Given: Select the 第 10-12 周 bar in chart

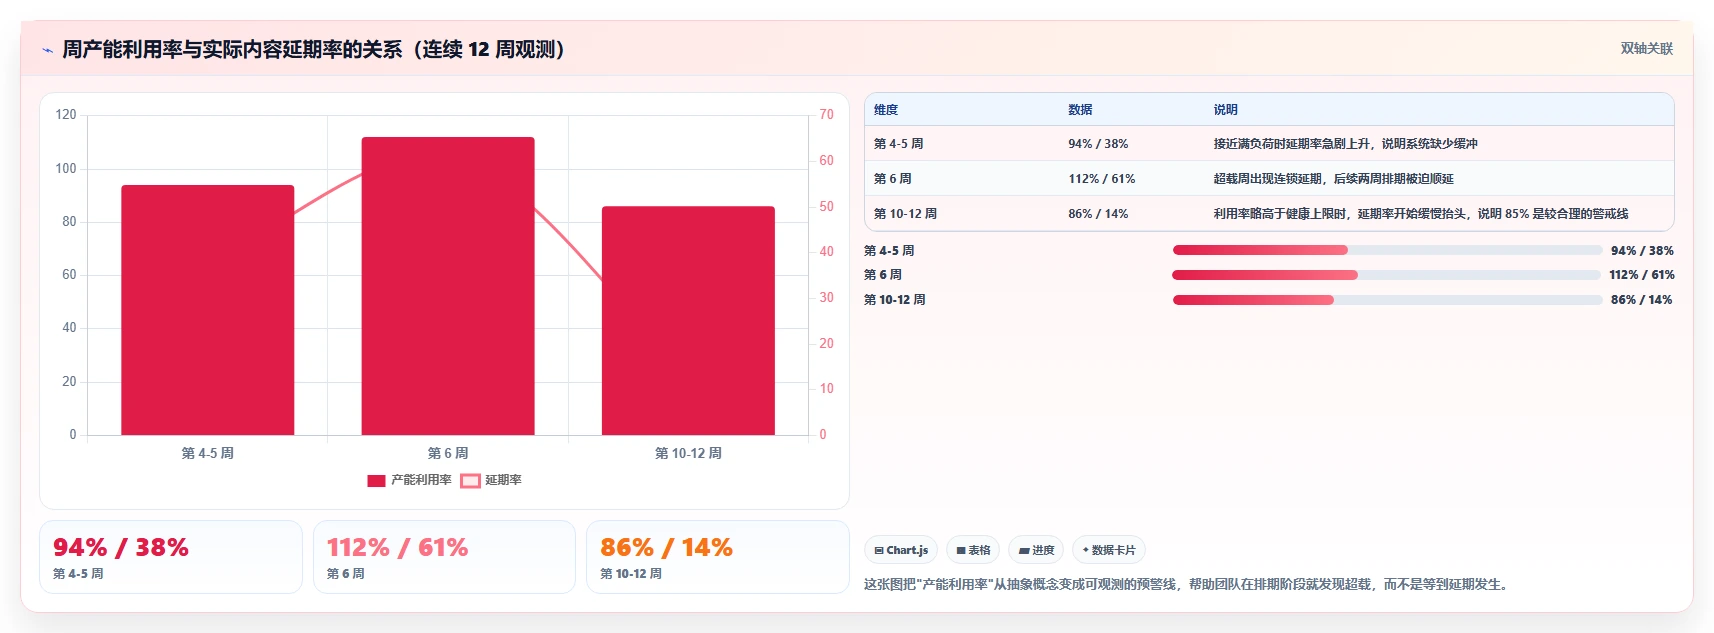Looking at the screenshot, I should pyautogui.click(x=688, y=320).
